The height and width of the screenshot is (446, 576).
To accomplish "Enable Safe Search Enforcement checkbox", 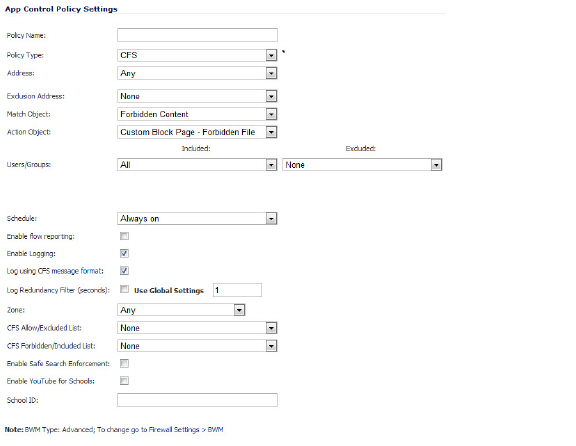I will (125, 364).
